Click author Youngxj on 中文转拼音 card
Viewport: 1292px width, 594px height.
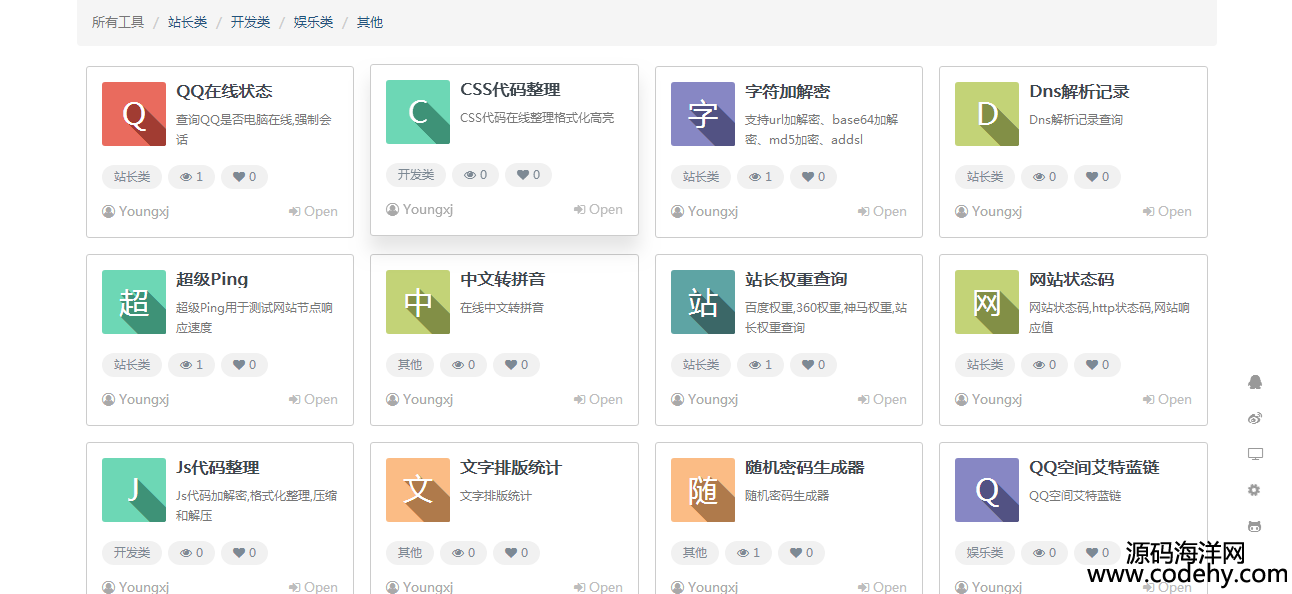pyautogui.click(x=419, y=399)
